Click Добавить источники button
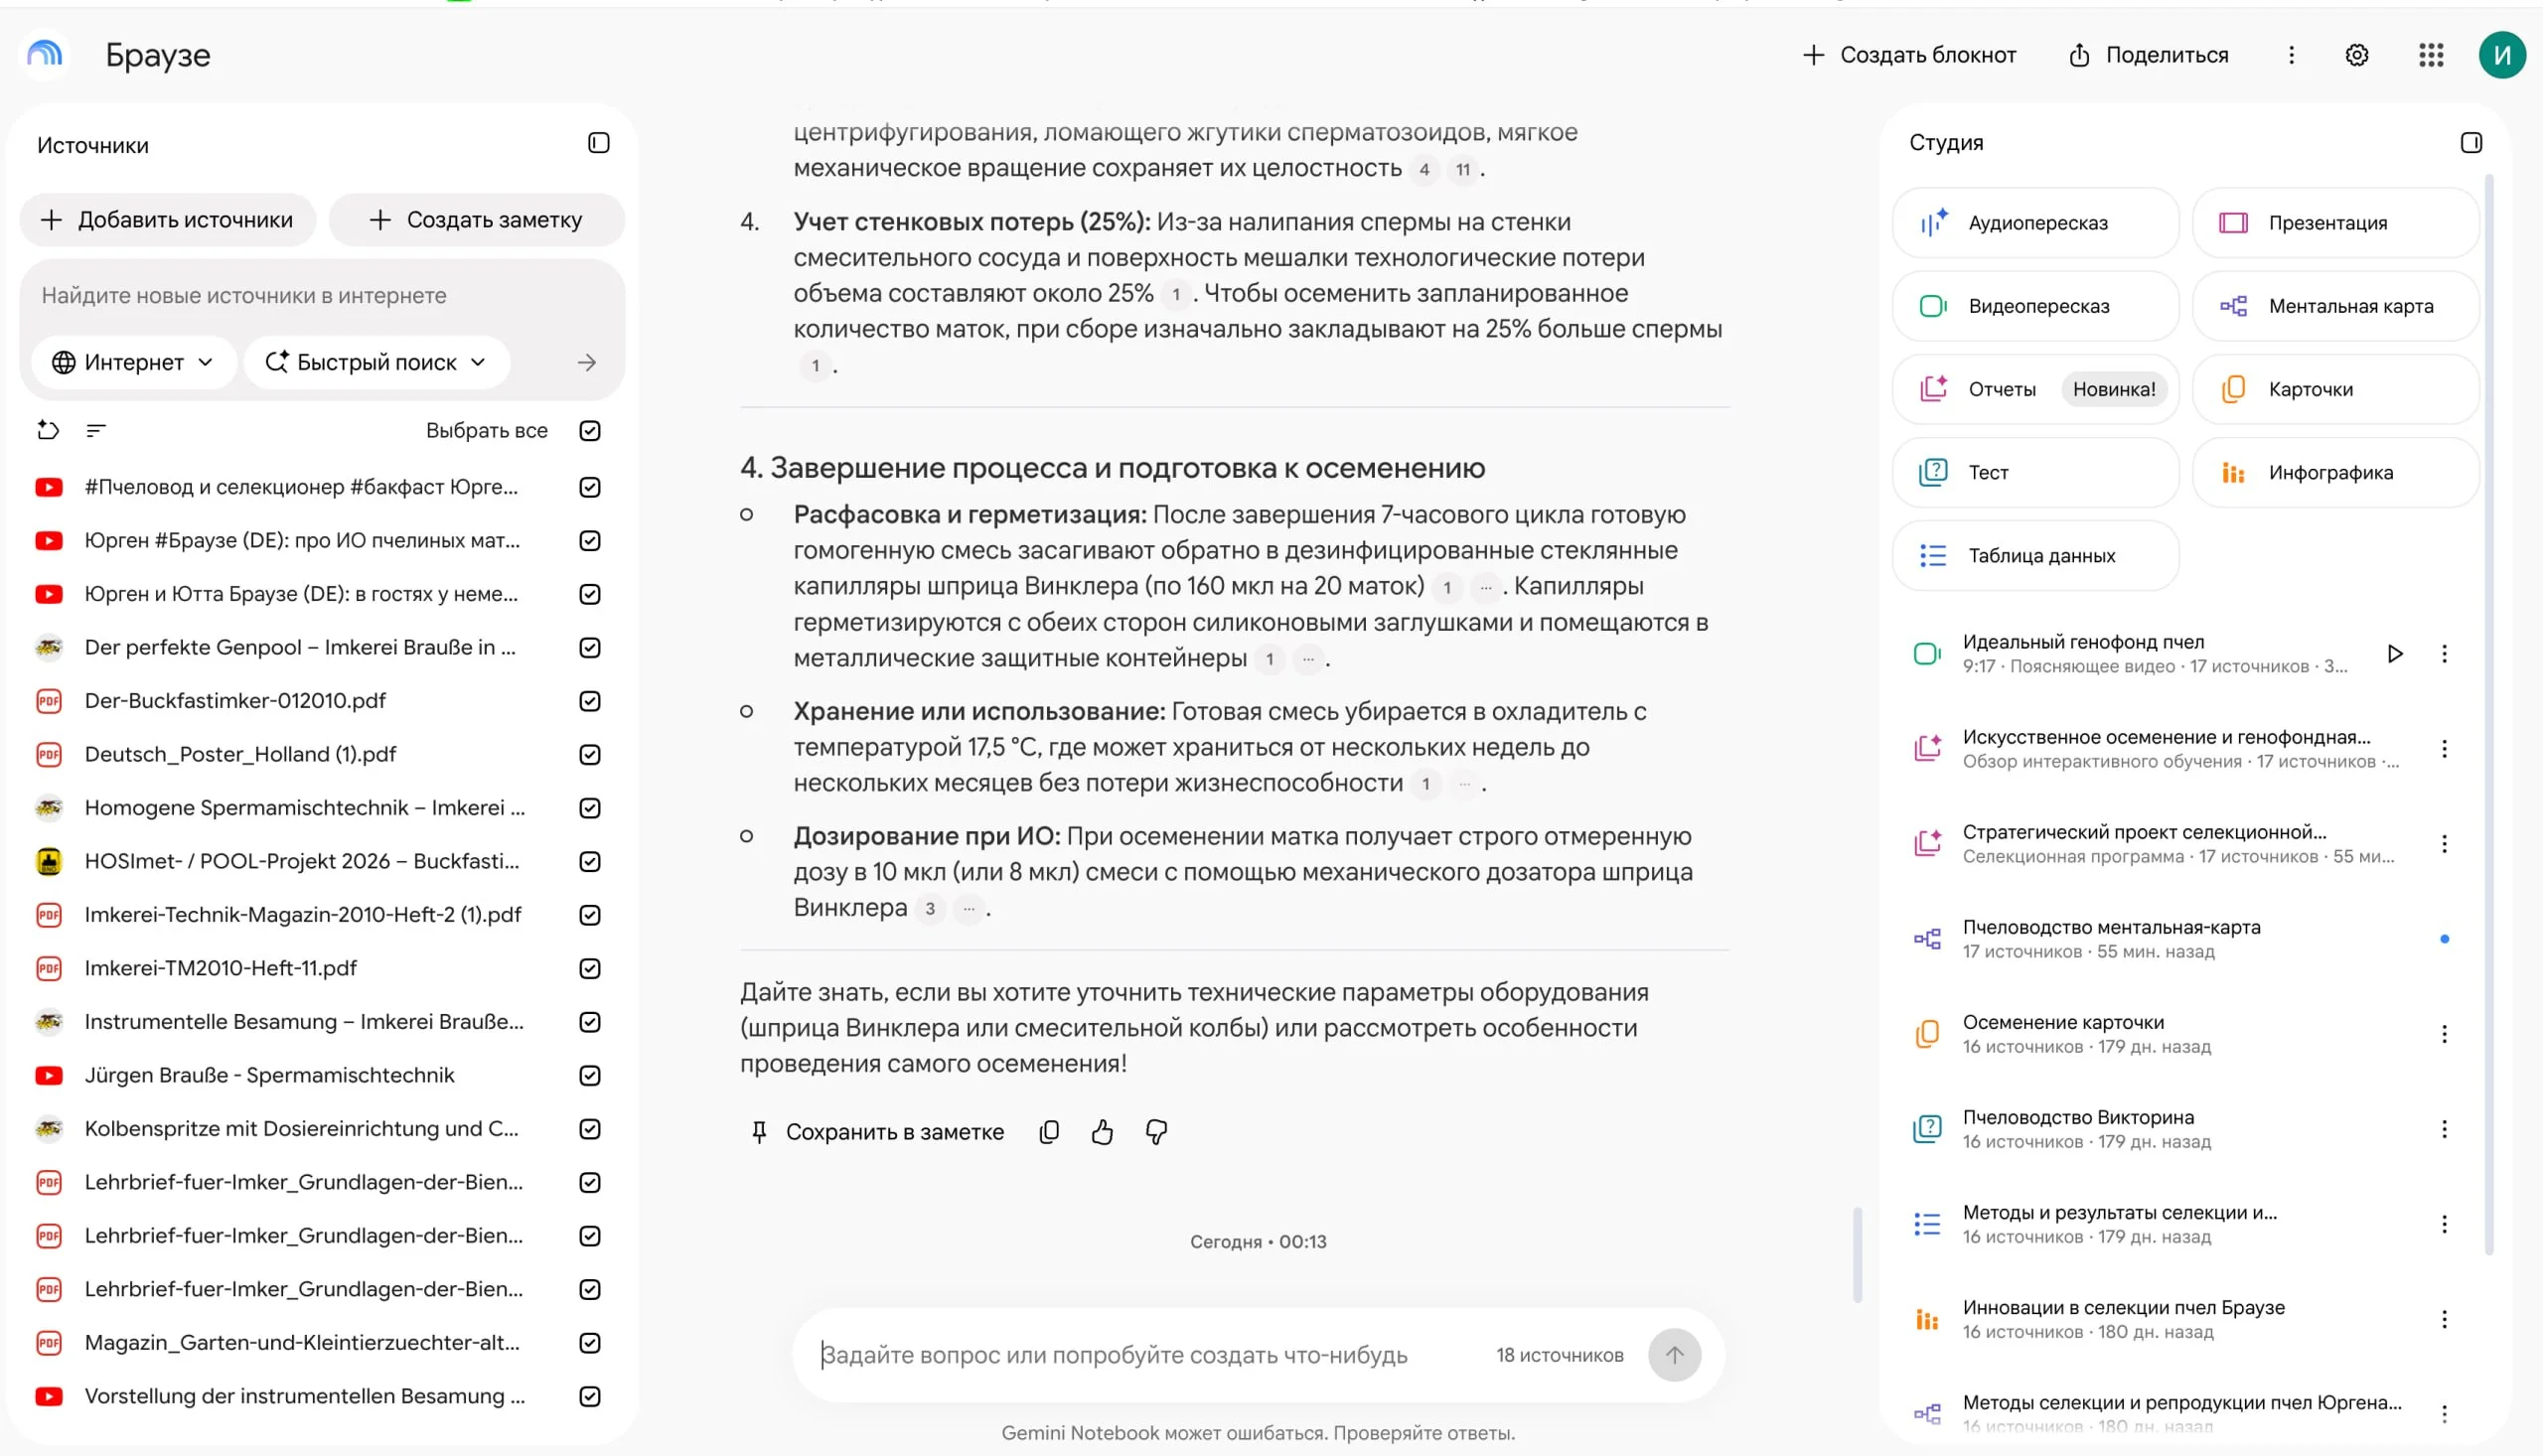Screen dimensions: 2543x1456 [167, 220]
